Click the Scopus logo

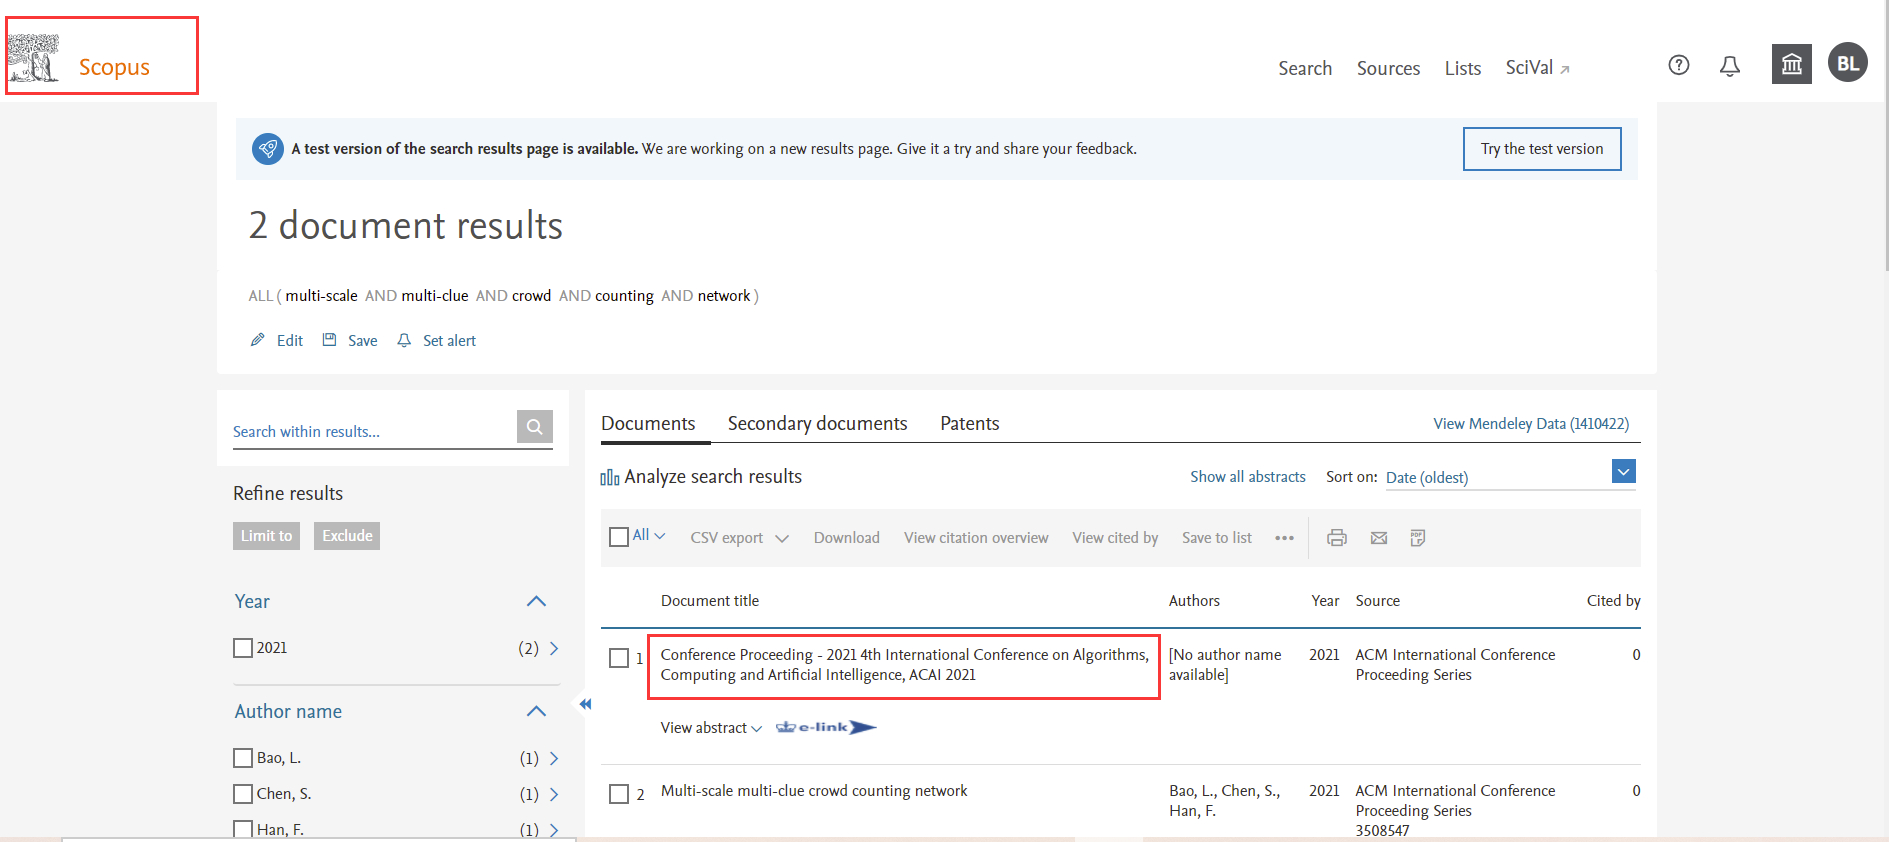coord(80,59)
